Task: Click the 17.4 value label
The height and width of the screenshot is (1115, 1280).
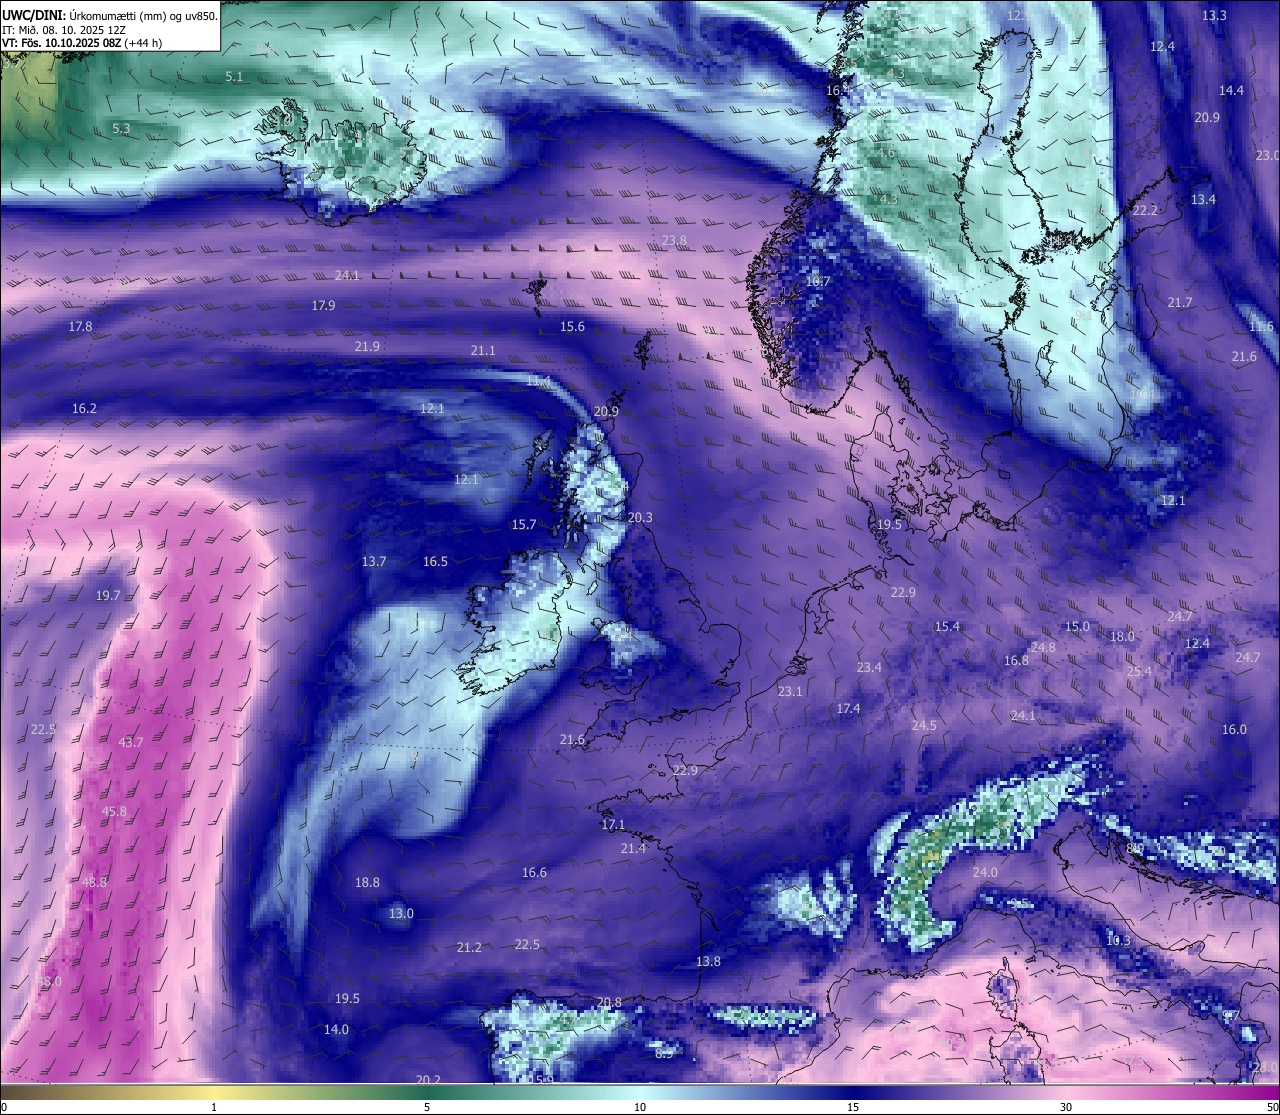Action: point(848,708)
